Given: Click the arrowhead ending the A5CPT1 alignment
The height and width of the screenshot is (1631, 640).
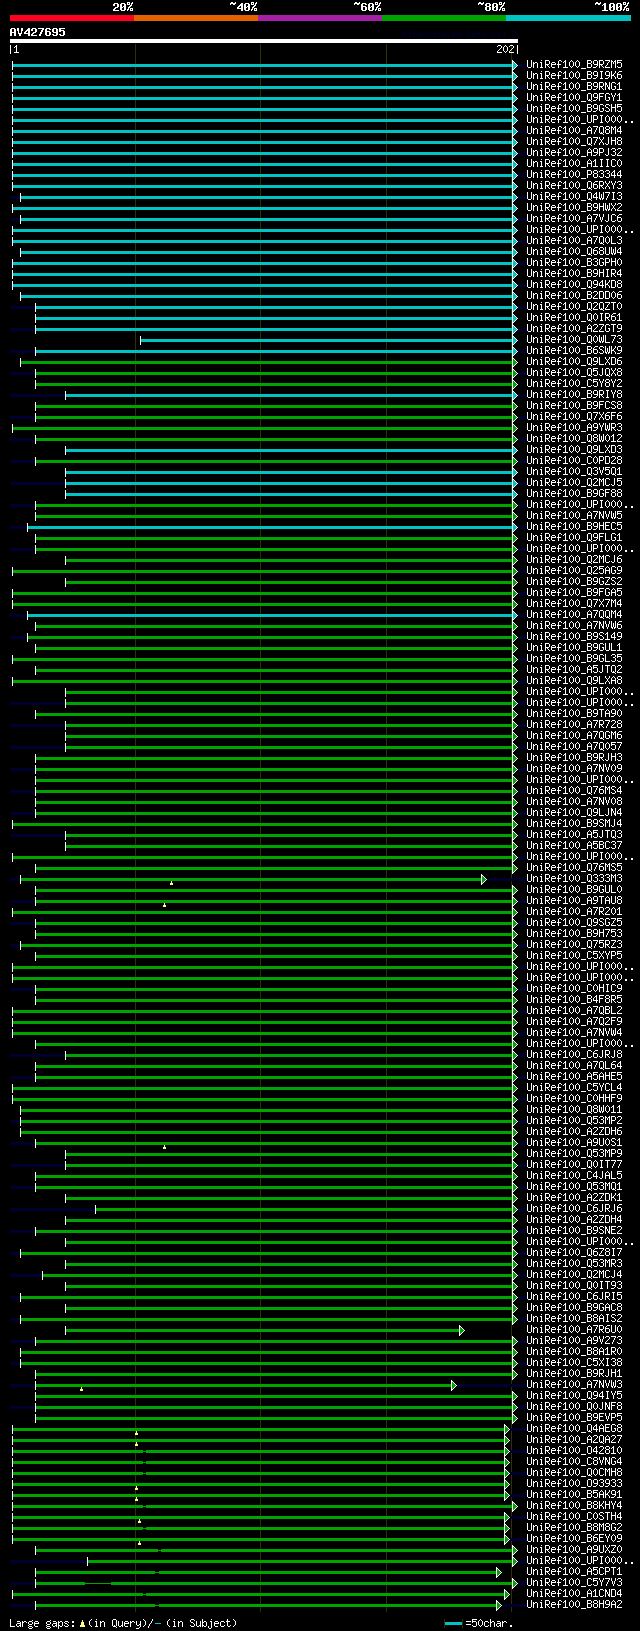Looking at the screenshot, I should coord(499,1572).
